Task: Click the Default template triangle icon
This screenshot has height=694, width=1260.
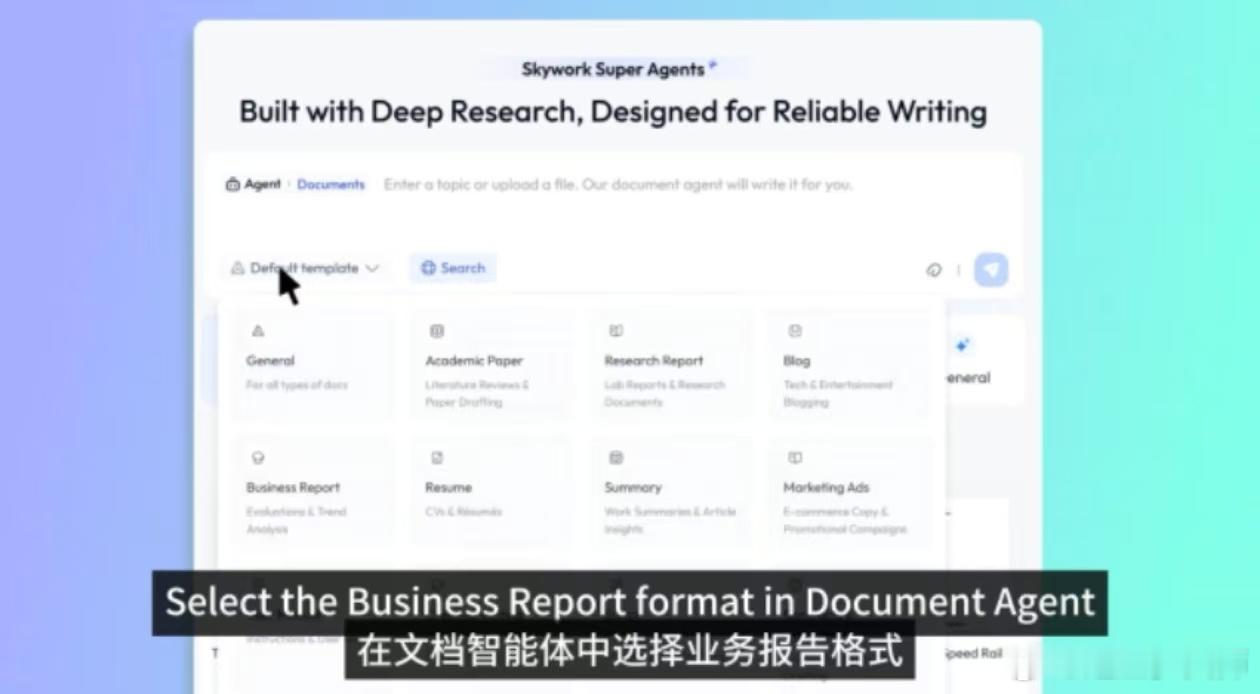Action: coord(237,268)
